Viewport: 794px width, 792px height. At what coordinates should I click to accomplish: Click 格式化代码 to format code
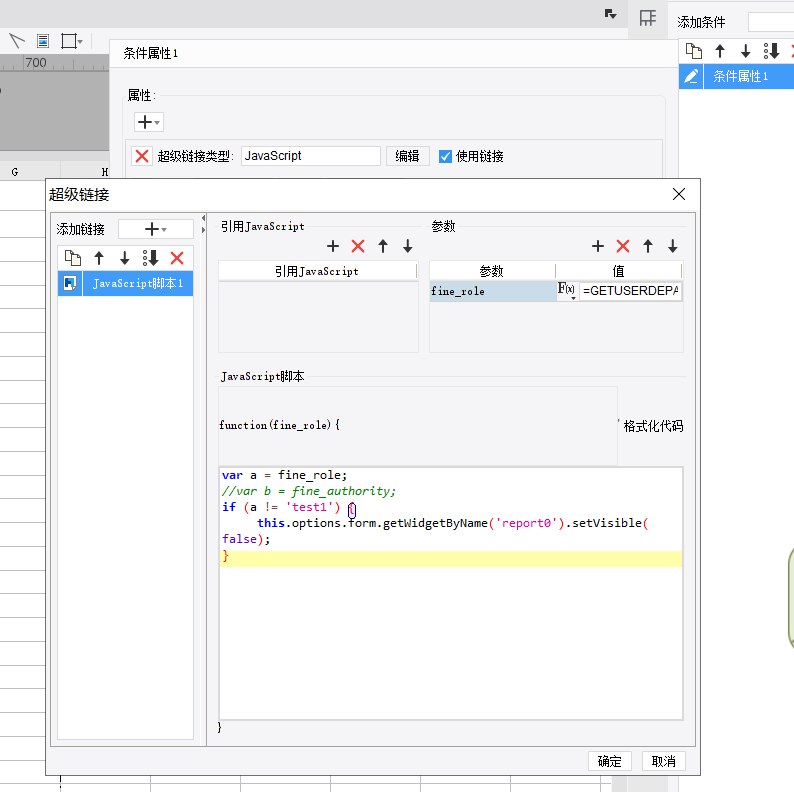(x=653, y=426)
